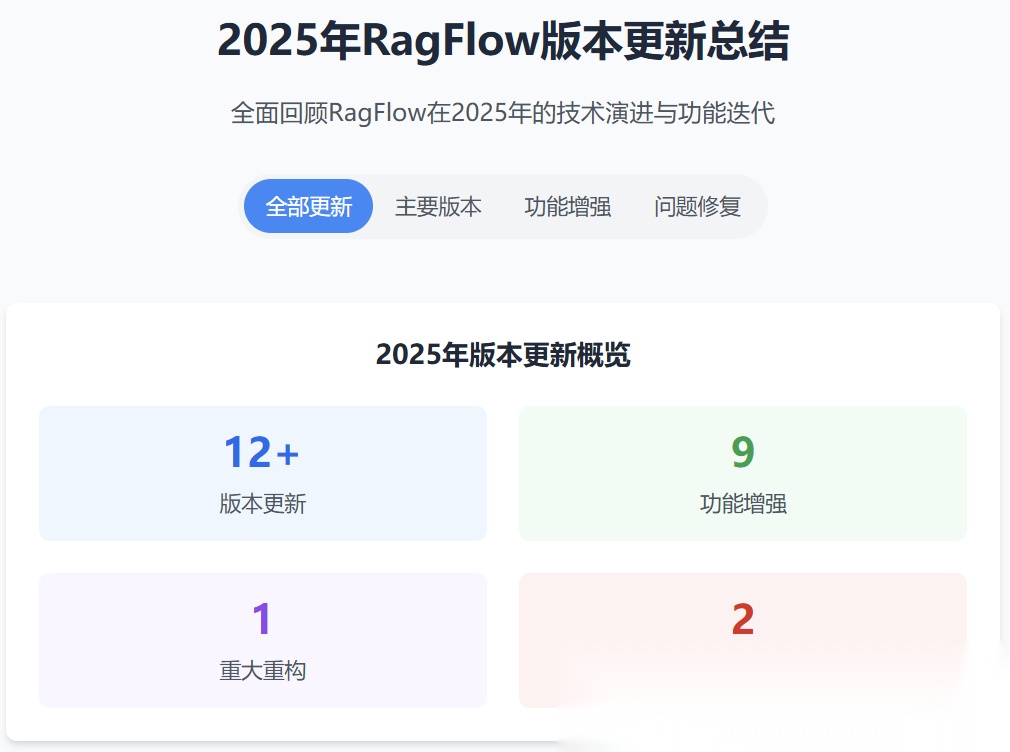This screenshot has width=1010, height=752.
Task: Click the 1 重大重构 stat card
Action: (x=263, y=640)
